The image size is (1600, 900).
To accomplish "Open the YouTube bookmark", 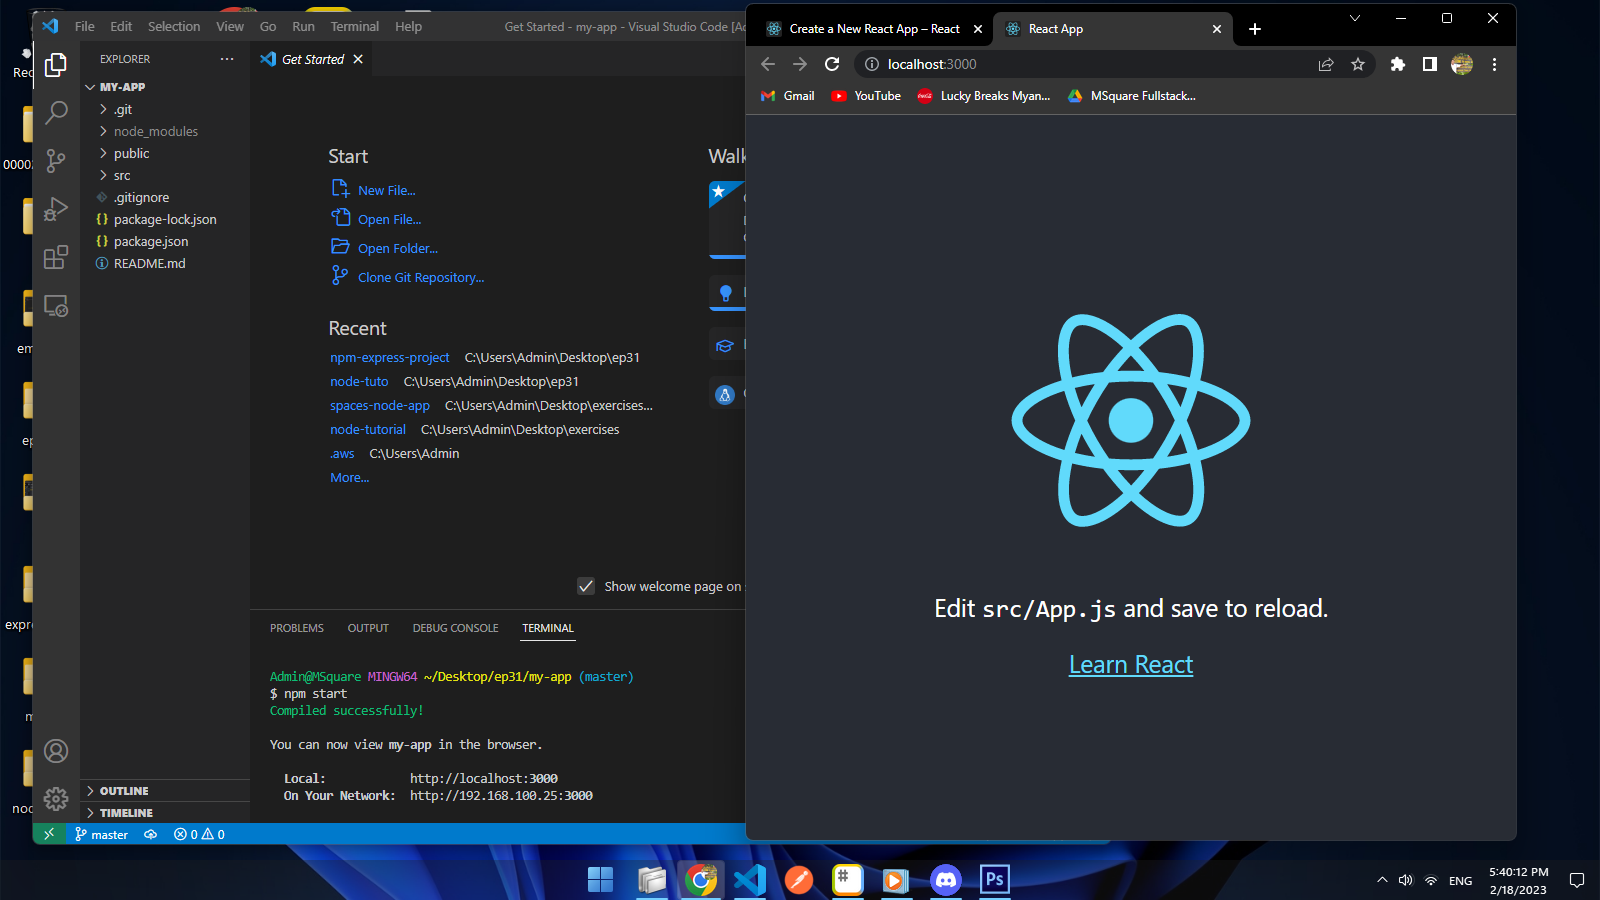I will (x=866, y=96).
